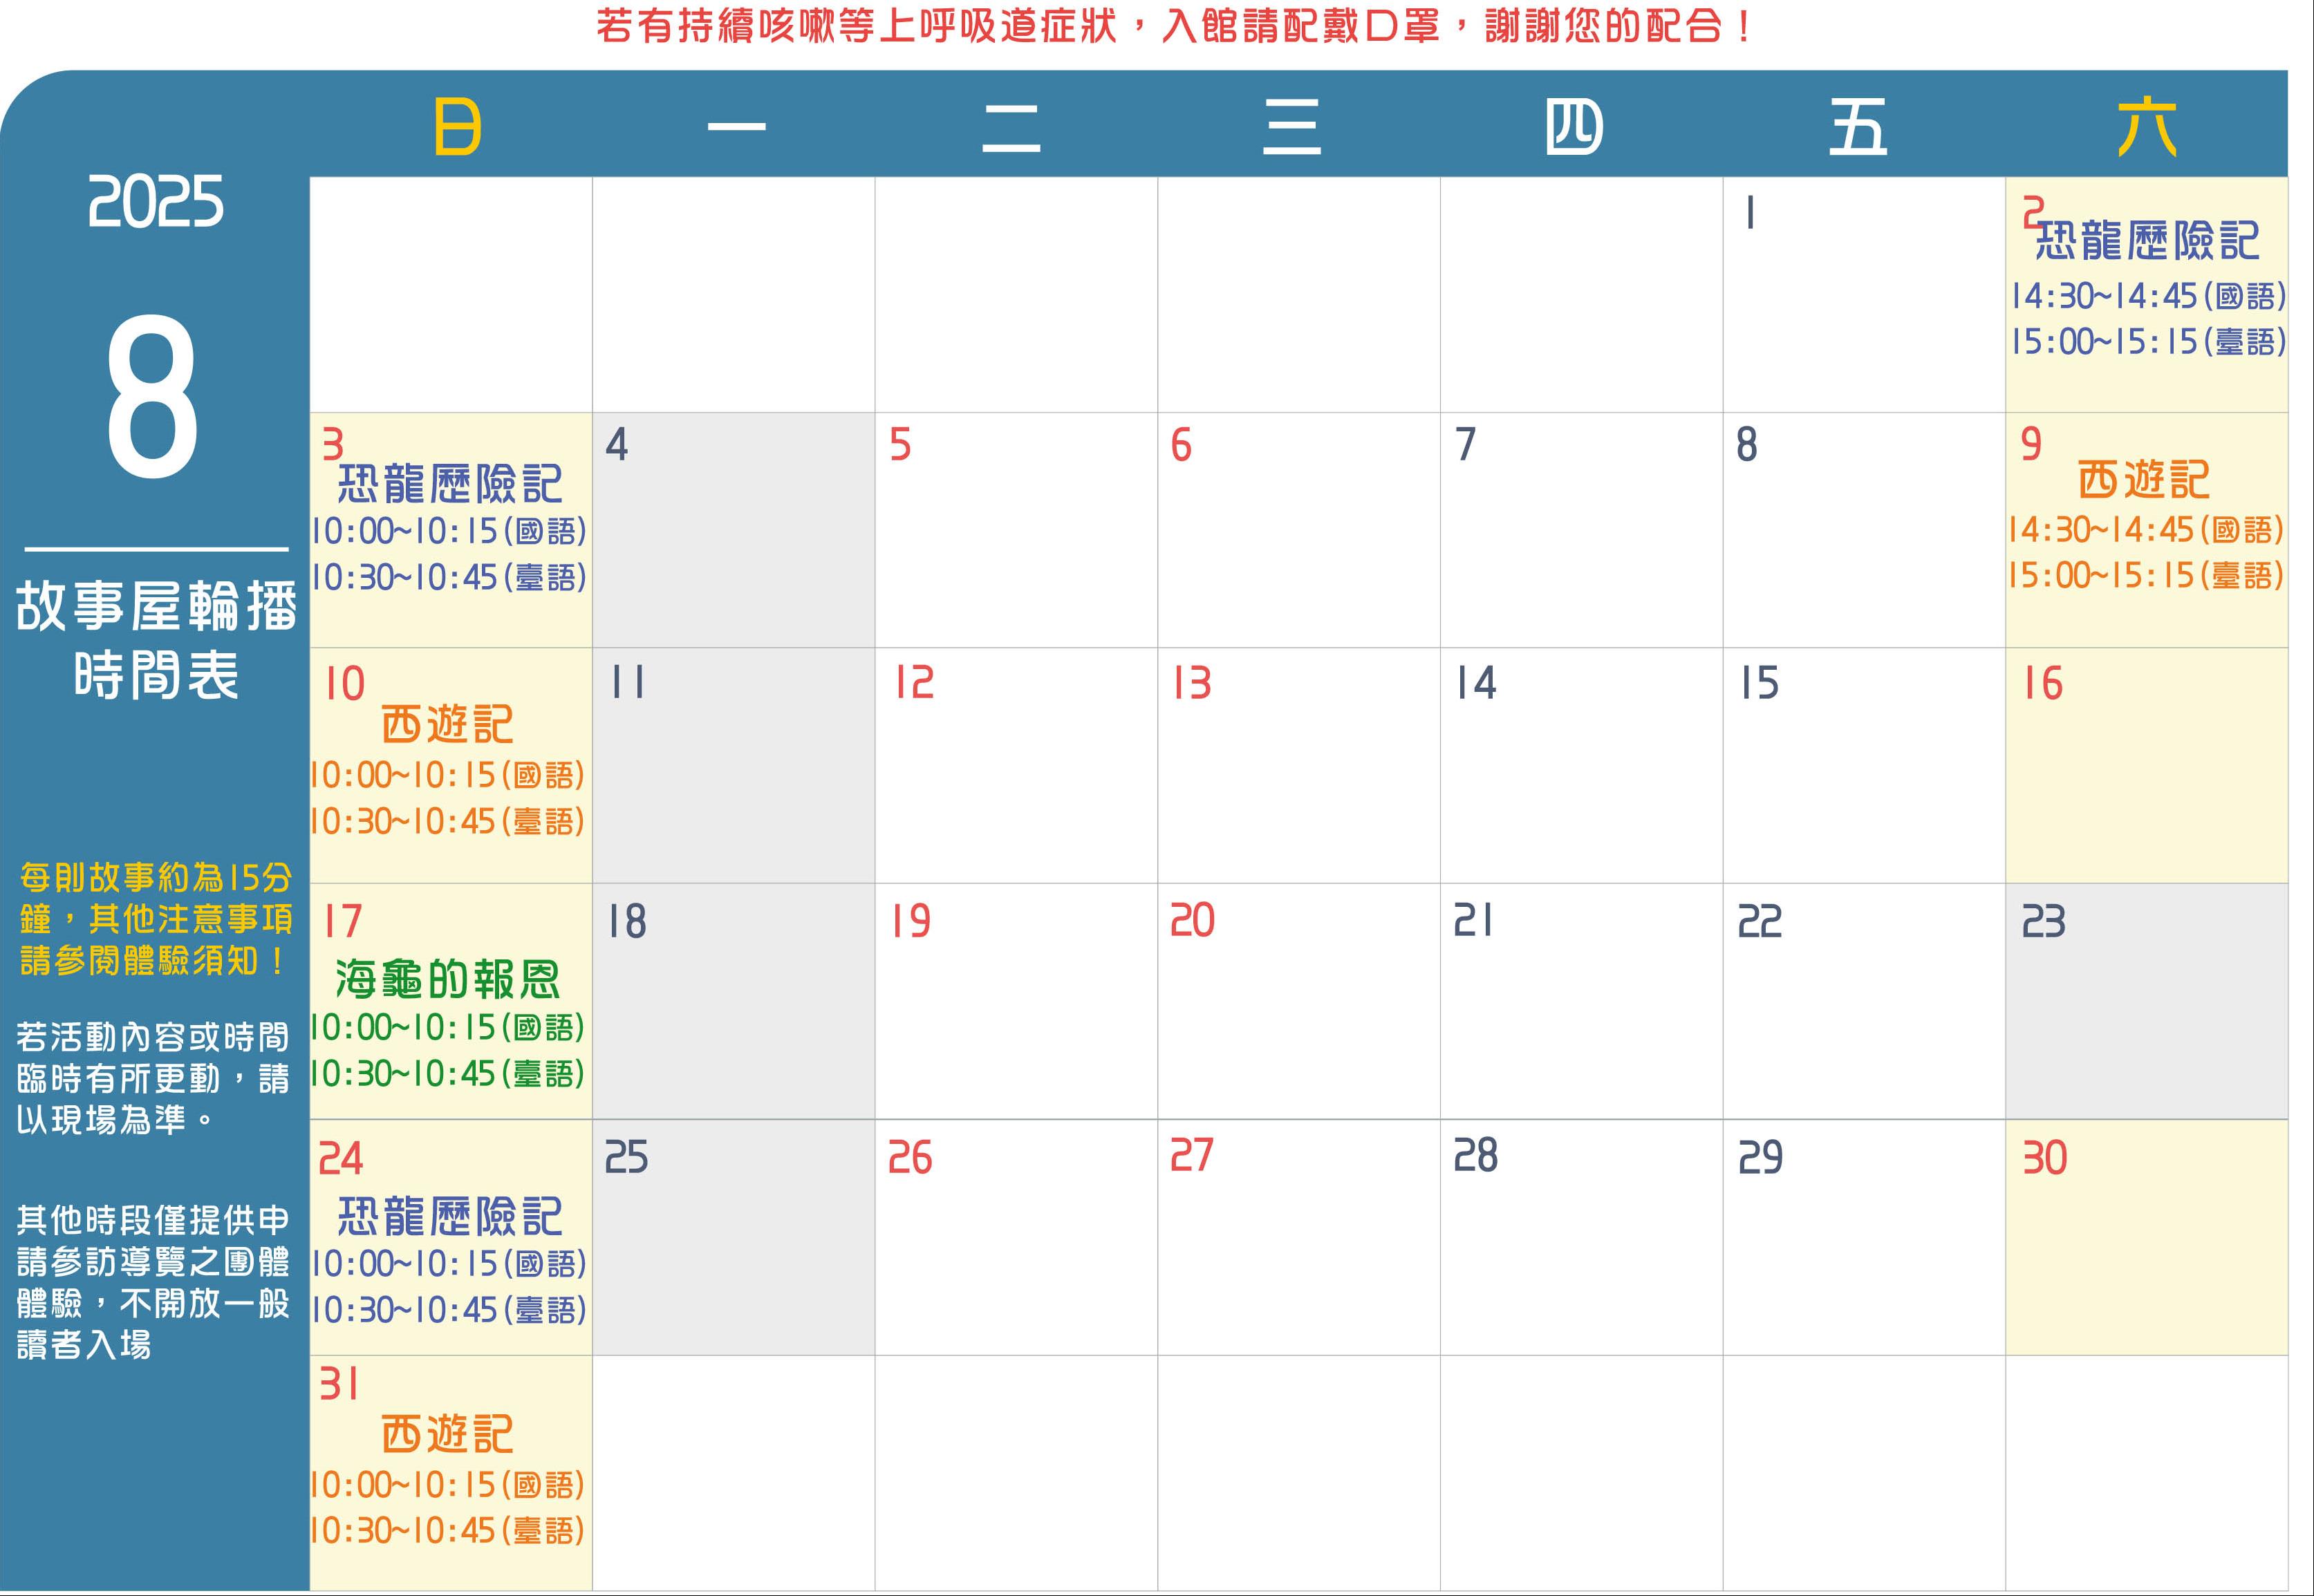Select the red mask notice at top
The width and height of the screenshot is (2314, 1596).
(x=1173, y=26)
